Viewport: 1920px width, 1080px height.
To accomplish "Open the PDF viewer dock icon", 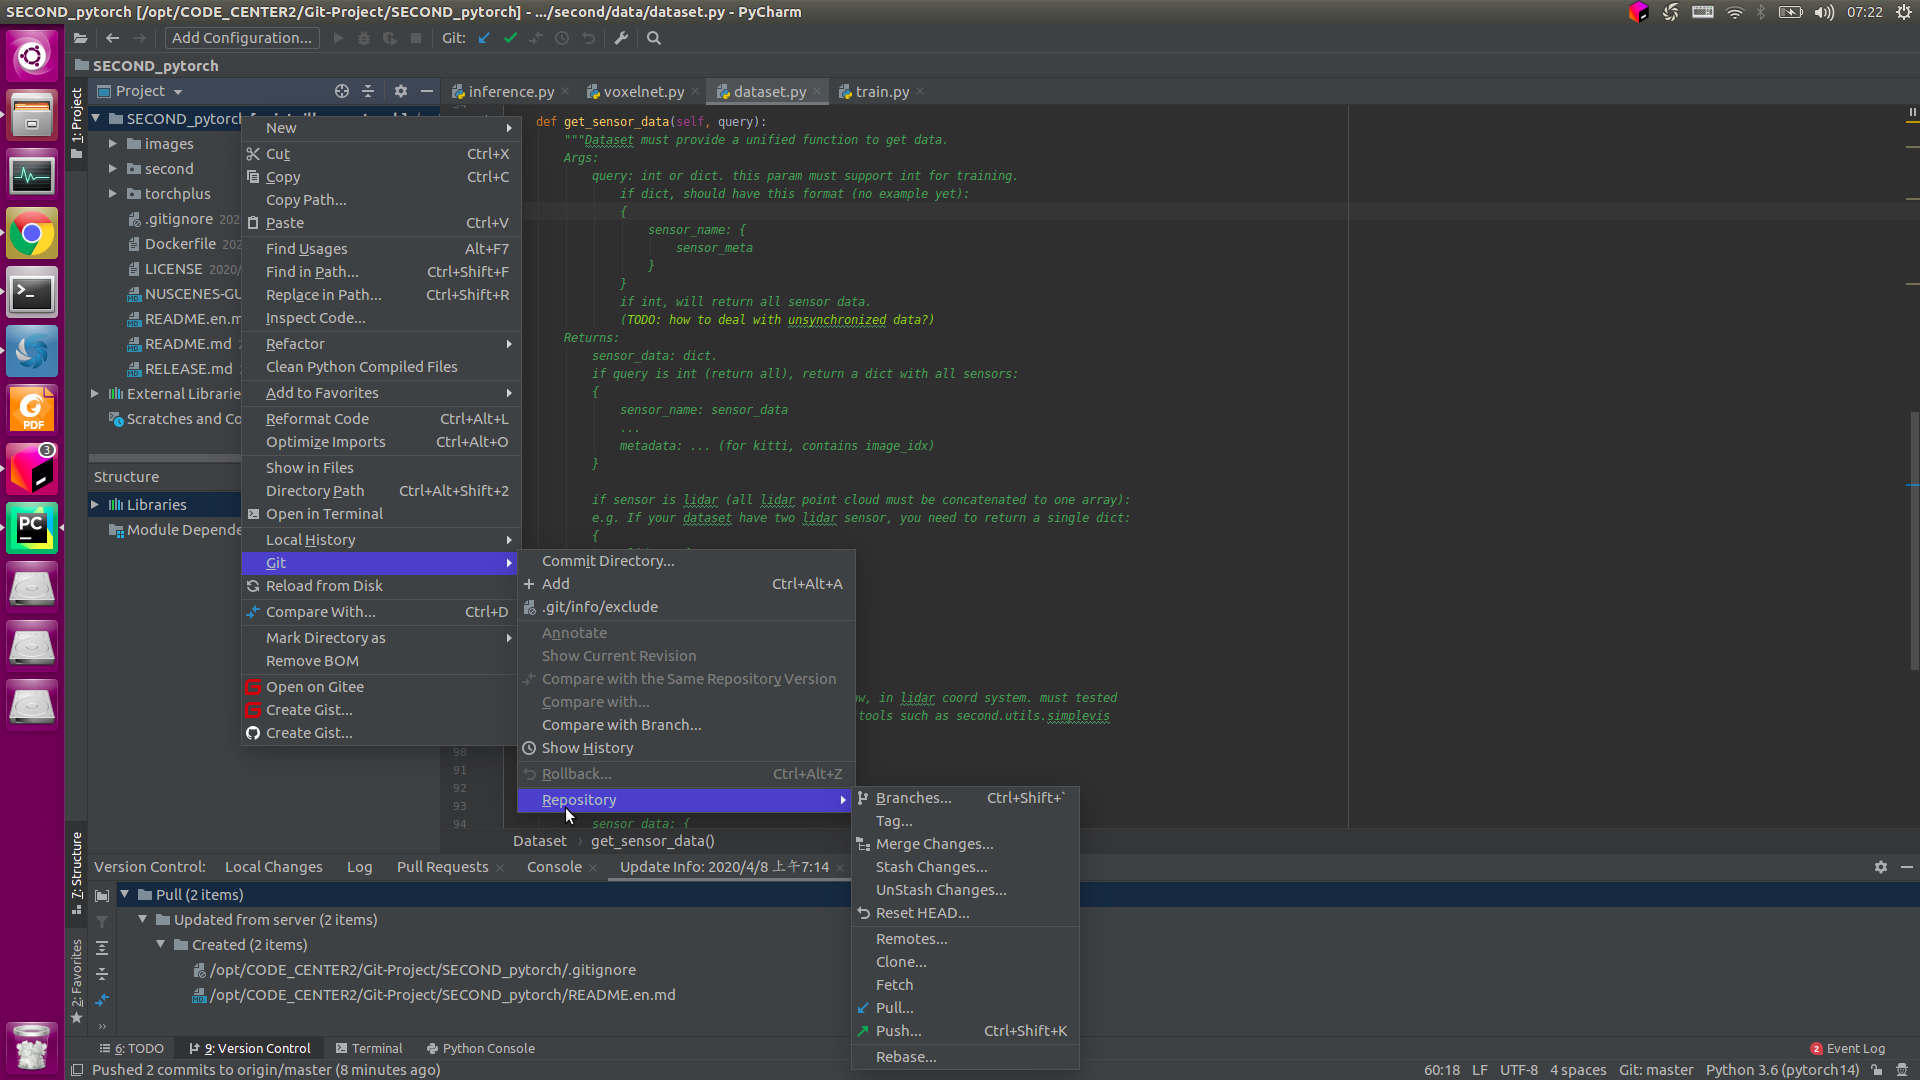I will point(32,410).
